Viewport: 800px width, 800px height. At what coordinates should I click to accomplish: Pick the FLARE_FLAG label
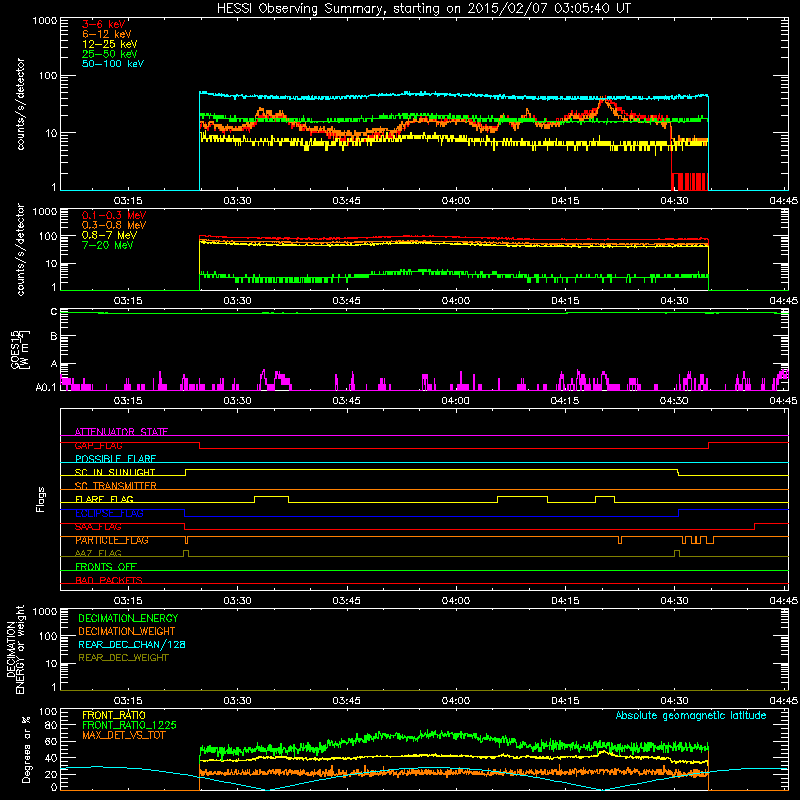click(104, 499)
